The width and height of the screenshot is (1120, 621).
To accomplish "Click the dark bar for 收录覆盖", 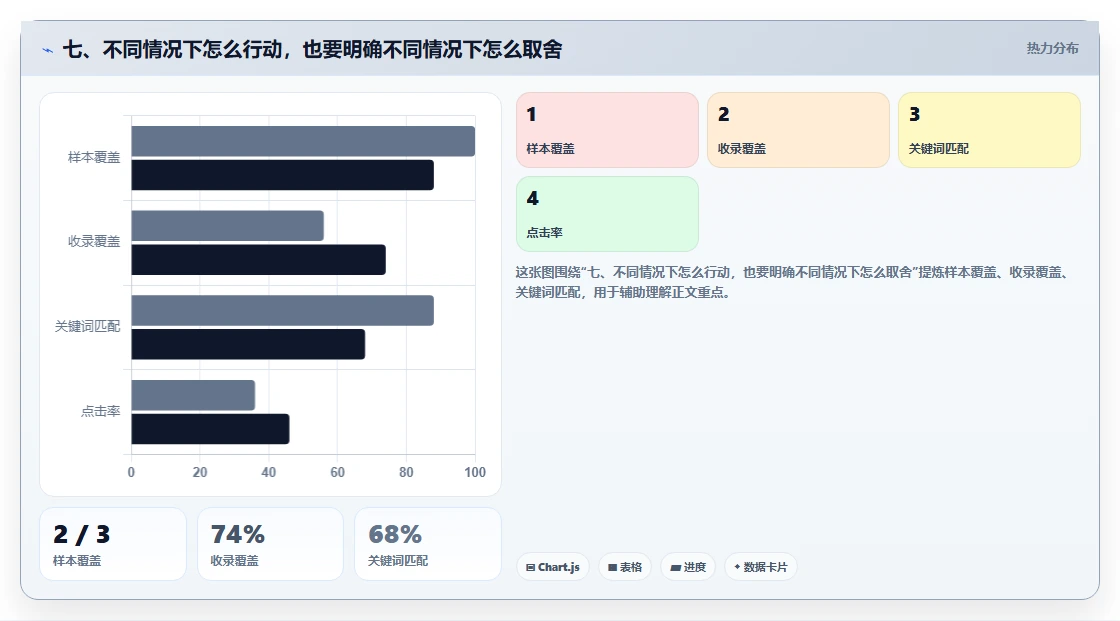I will (x=259, y=259).
